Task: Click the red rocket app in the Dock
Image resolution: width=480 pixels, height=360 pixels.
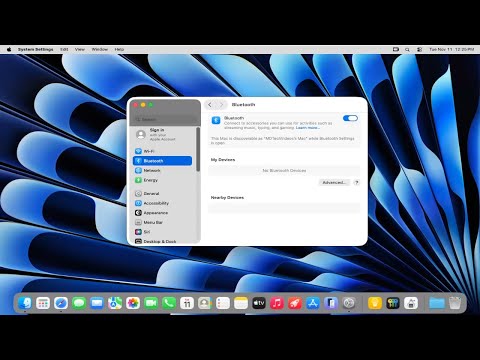Action: pos(295,303)
